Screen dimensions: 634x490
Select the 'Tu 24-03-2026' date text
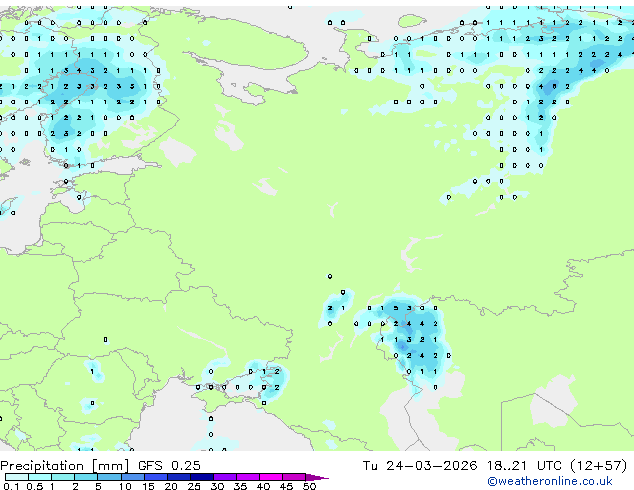(x=420, y=466)
